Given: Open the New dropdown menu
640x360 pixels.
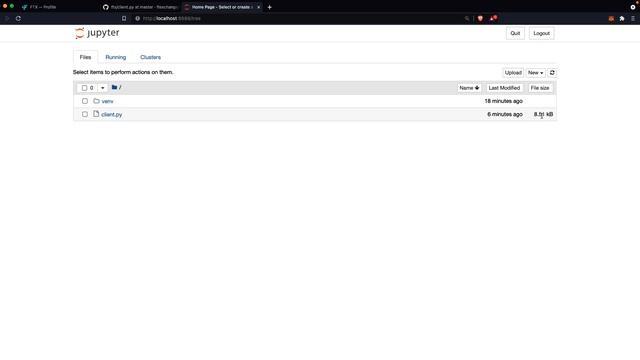Looking at the screenshot, I should pos(536,73).
